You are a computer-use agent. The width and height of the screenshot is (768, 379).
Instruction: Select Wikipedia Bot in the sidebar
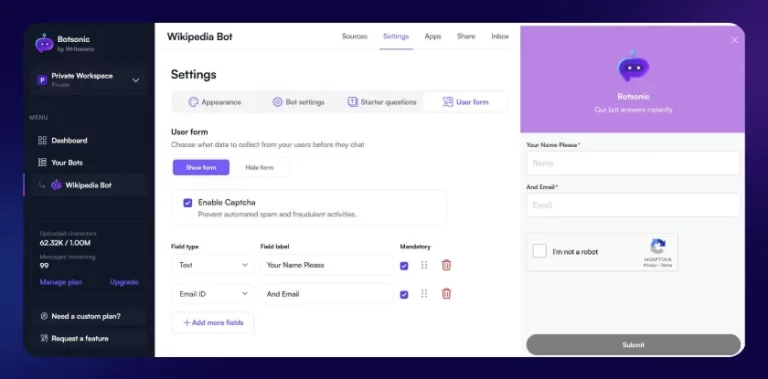pyautogui.click(x=89, y=185)
